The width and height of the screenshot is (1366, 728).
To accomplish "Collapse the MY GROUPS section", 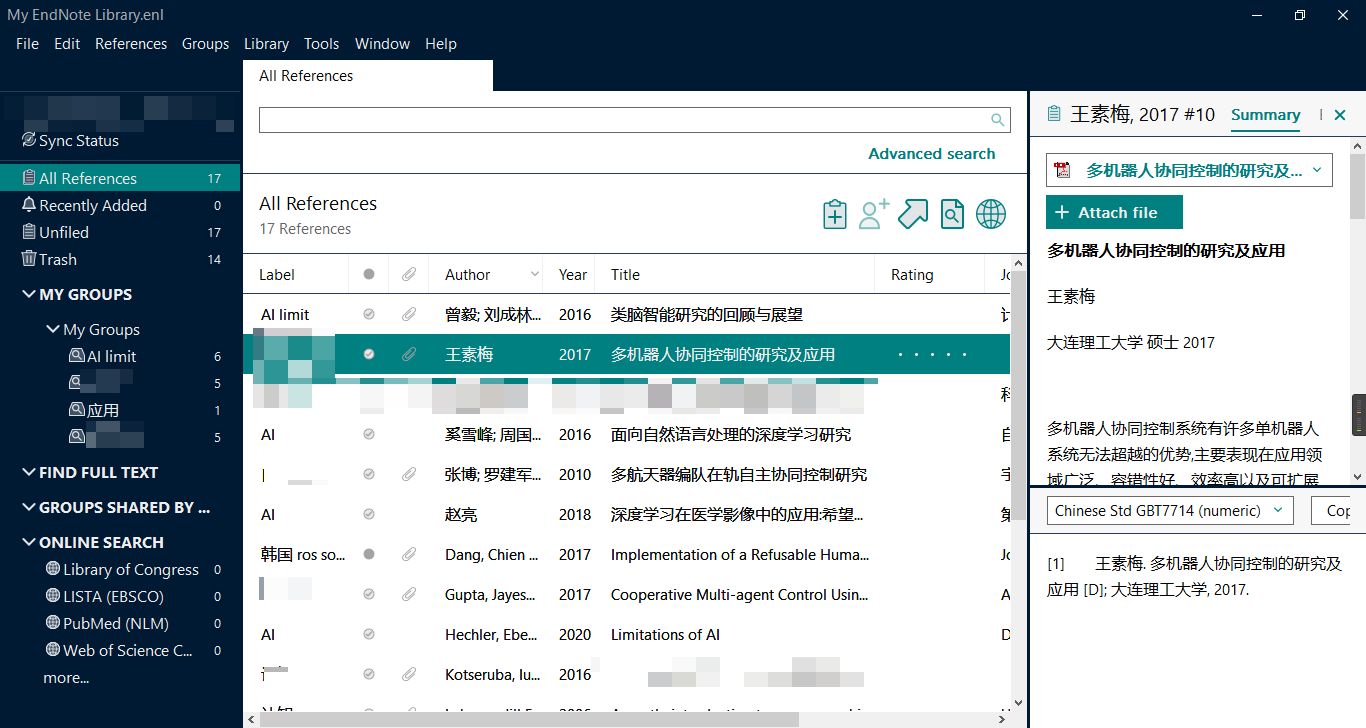I will (x=28, y=295).
